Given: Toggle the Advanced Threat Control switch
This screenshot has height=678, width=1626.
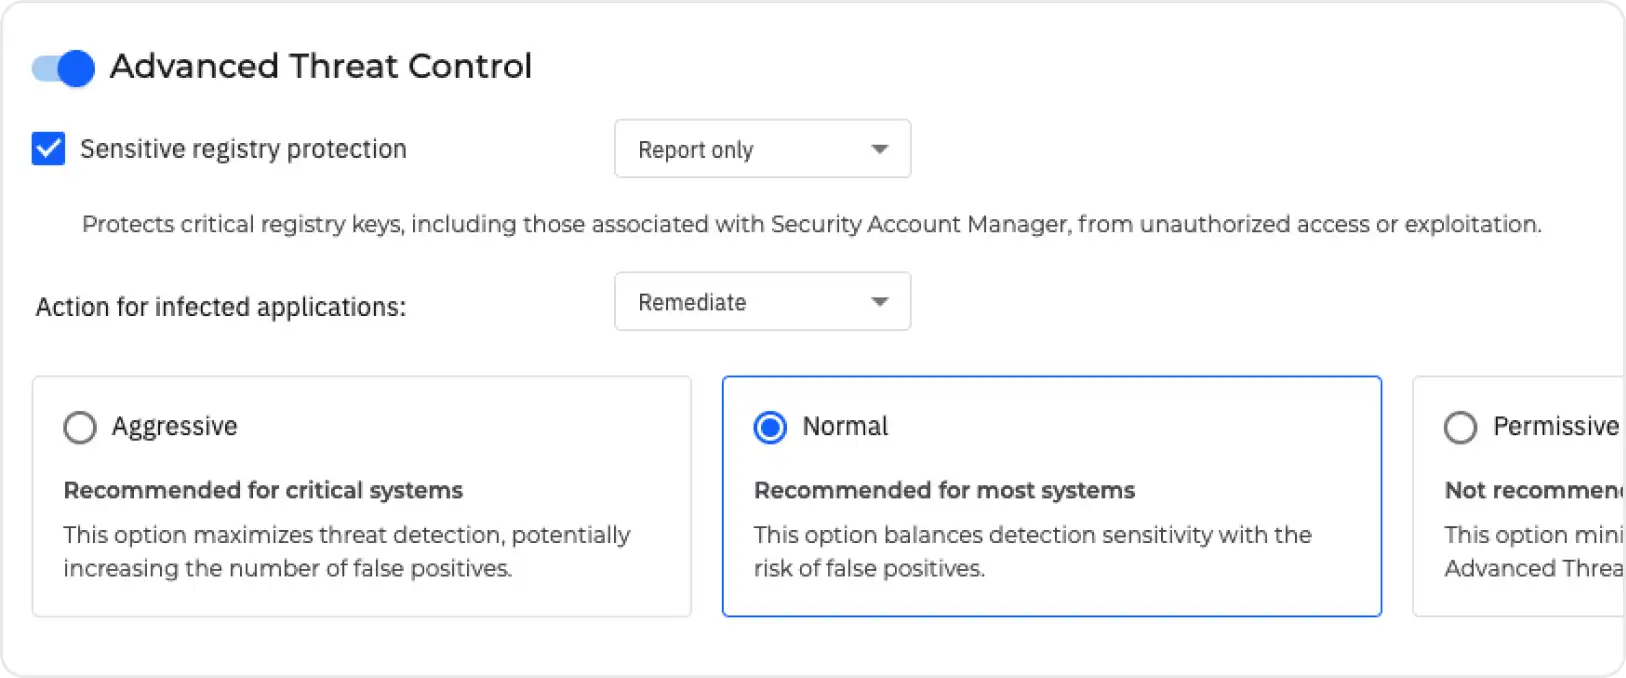Looking at the screenshot, I should 63,68.
